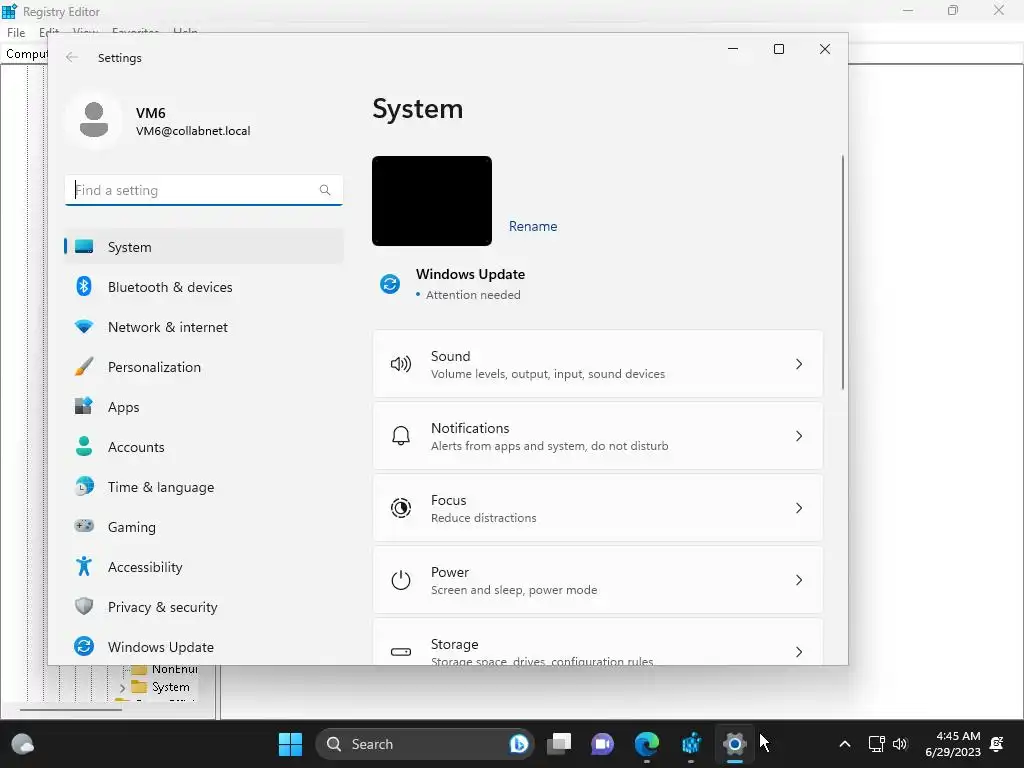Click the Personalization paintbrush icon

84,366
